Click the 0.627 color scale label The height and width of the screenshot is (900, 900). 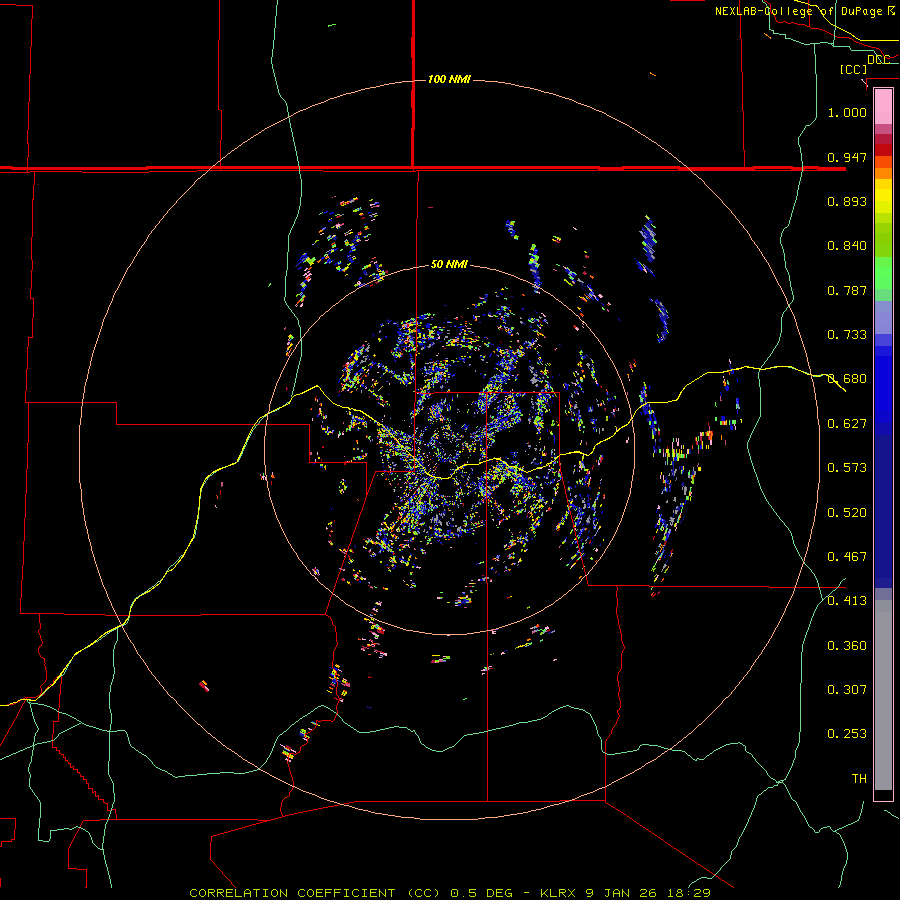[x=847, y=424]
